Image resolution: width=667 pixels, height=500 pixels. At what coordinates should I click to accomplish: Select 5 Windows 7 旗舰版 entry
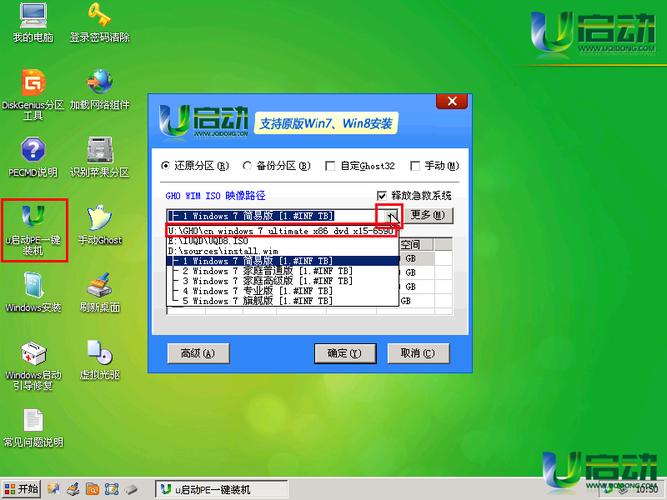point(282,301)
